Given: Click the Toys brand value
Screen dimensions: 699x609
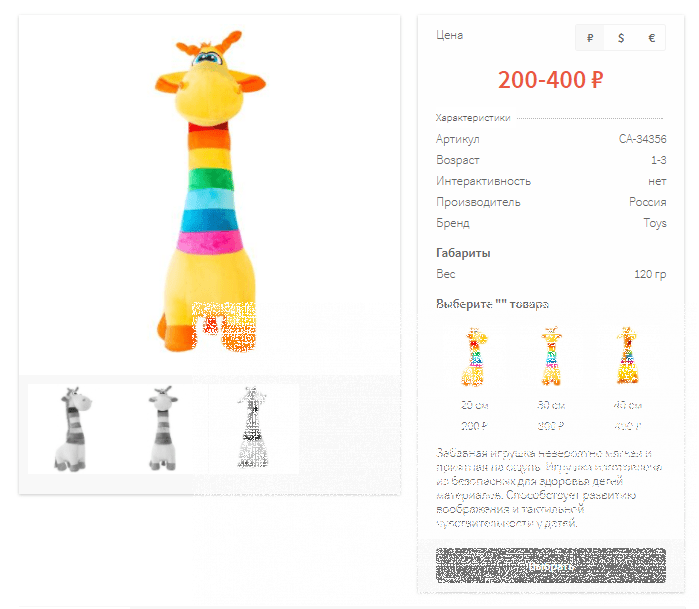Looking at the screenshot, I should tap(655, 223).
